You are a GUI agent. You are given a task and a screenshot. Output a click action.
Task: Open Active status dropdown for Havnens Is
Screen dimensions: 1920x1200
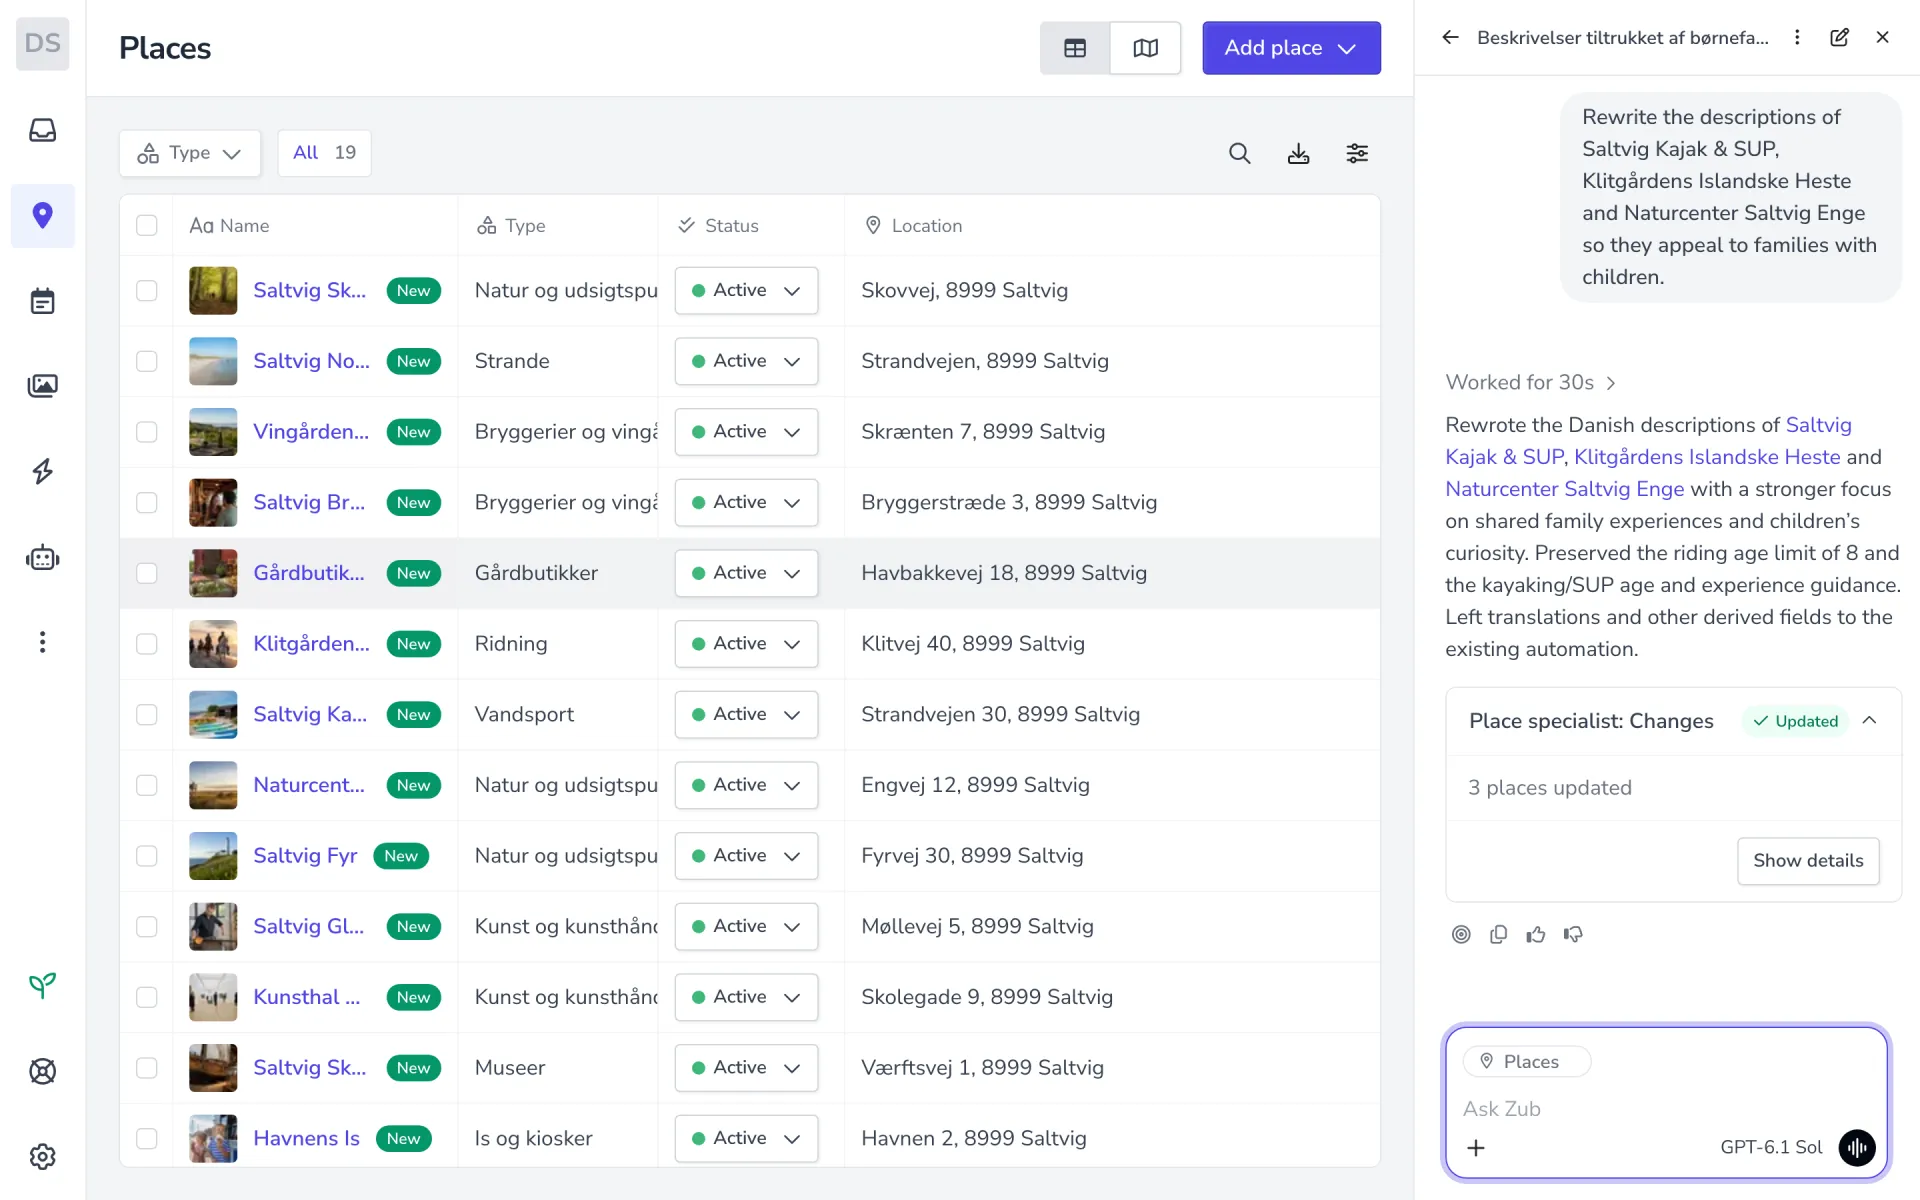(746, 1138)
